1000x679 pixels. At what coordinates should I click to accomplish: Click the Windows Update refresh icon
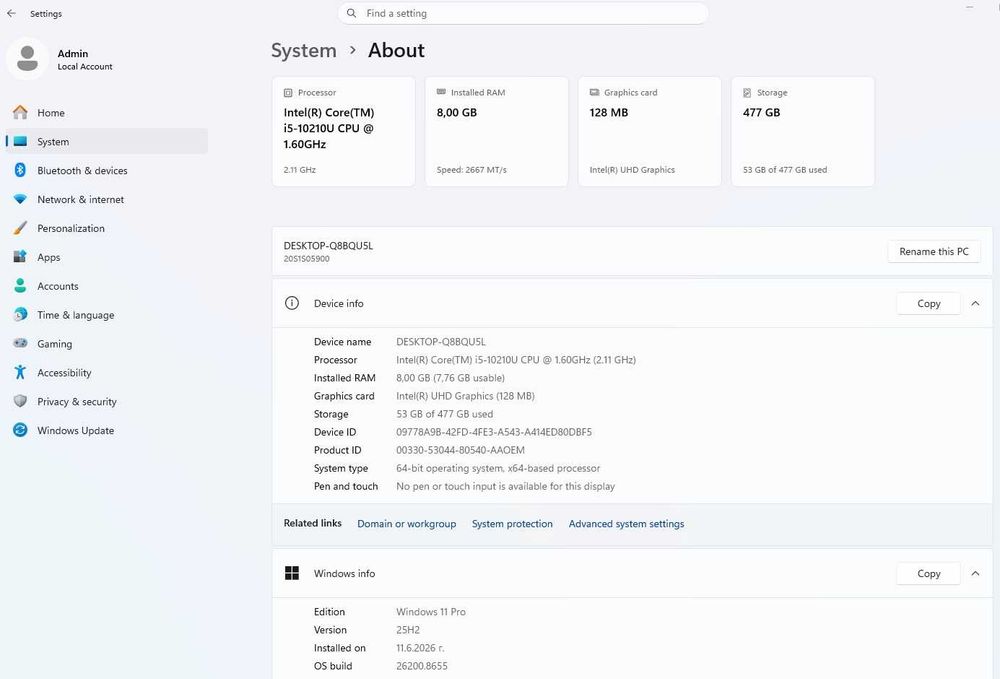tap(20, 430)
